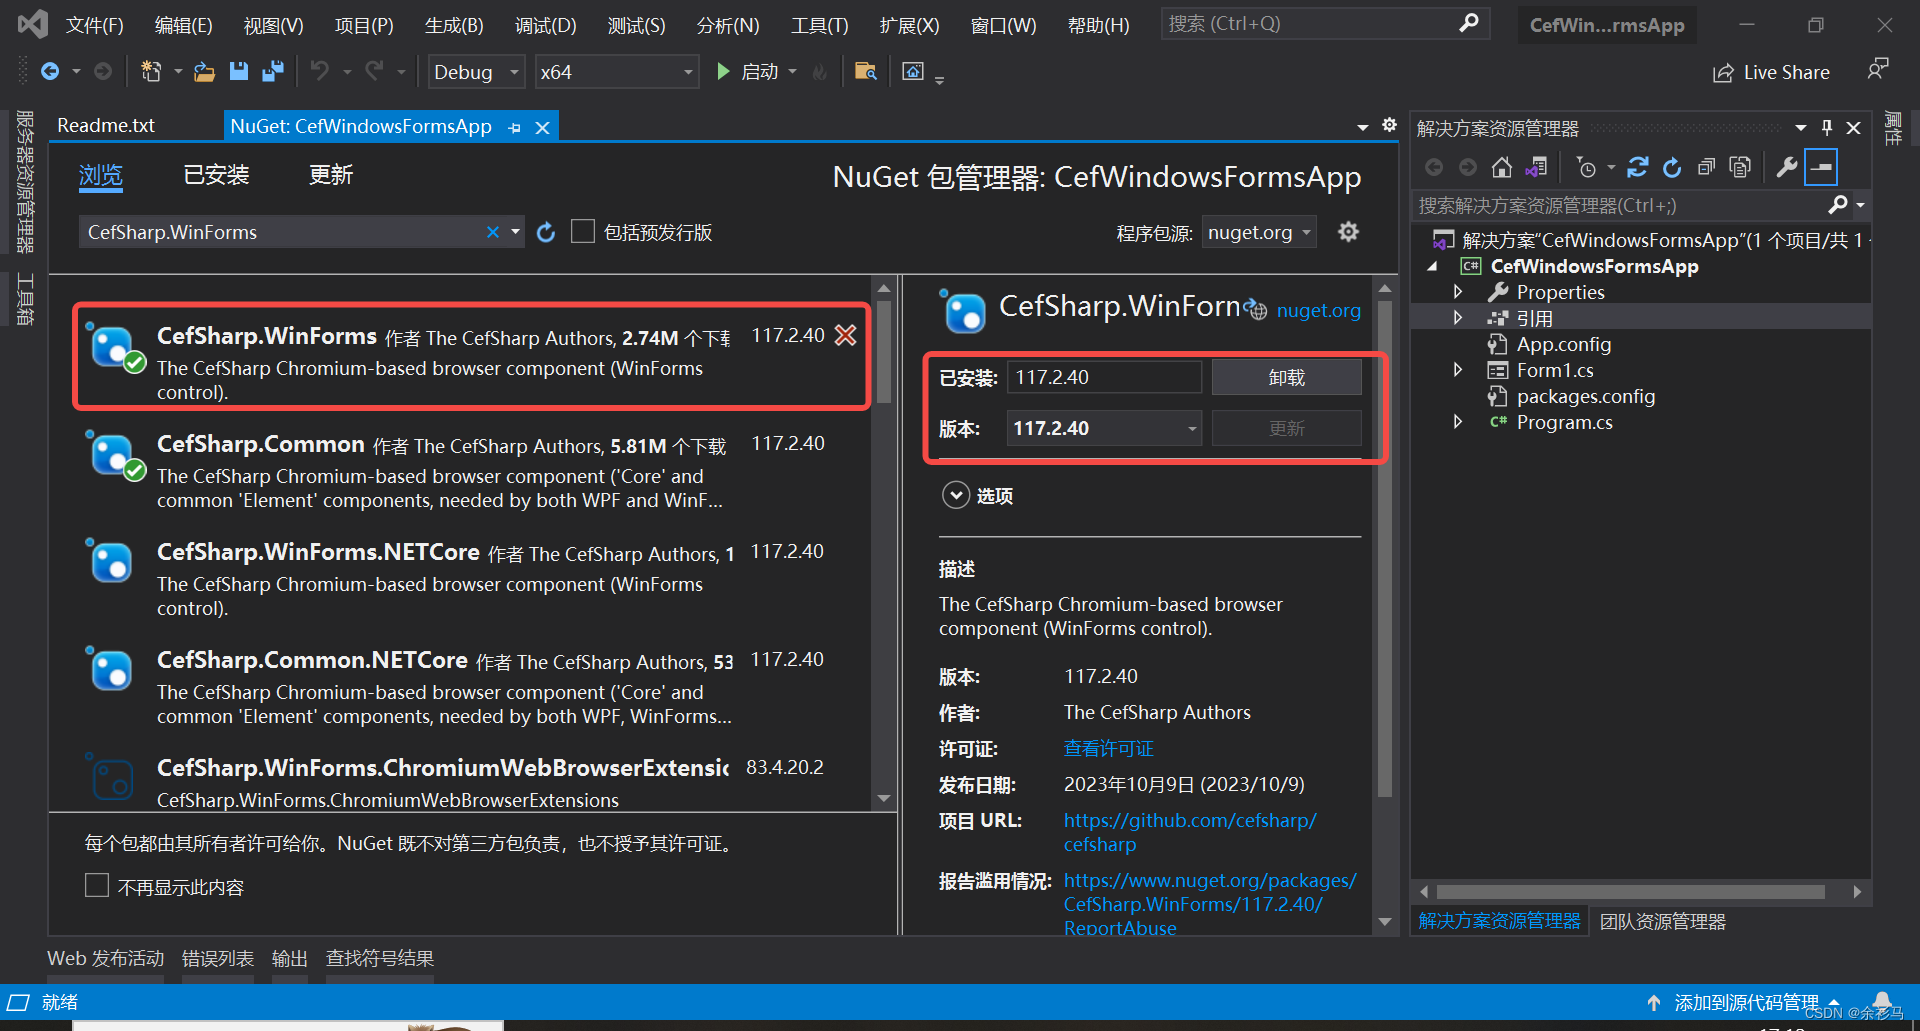Viewport: 1920px width, 1031px height.
Task: Enable the 包括预发行版 checkbox
Action: [583, 231]
